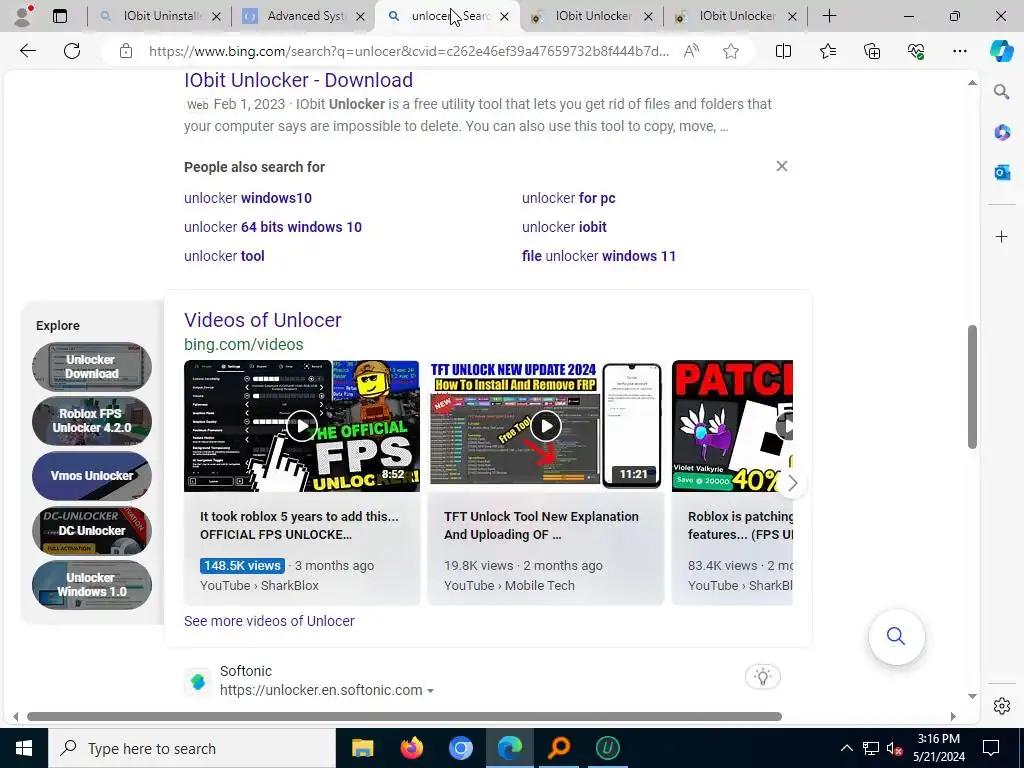View site information lock icon
The image size is (1024, 768).
coord(126,51)
